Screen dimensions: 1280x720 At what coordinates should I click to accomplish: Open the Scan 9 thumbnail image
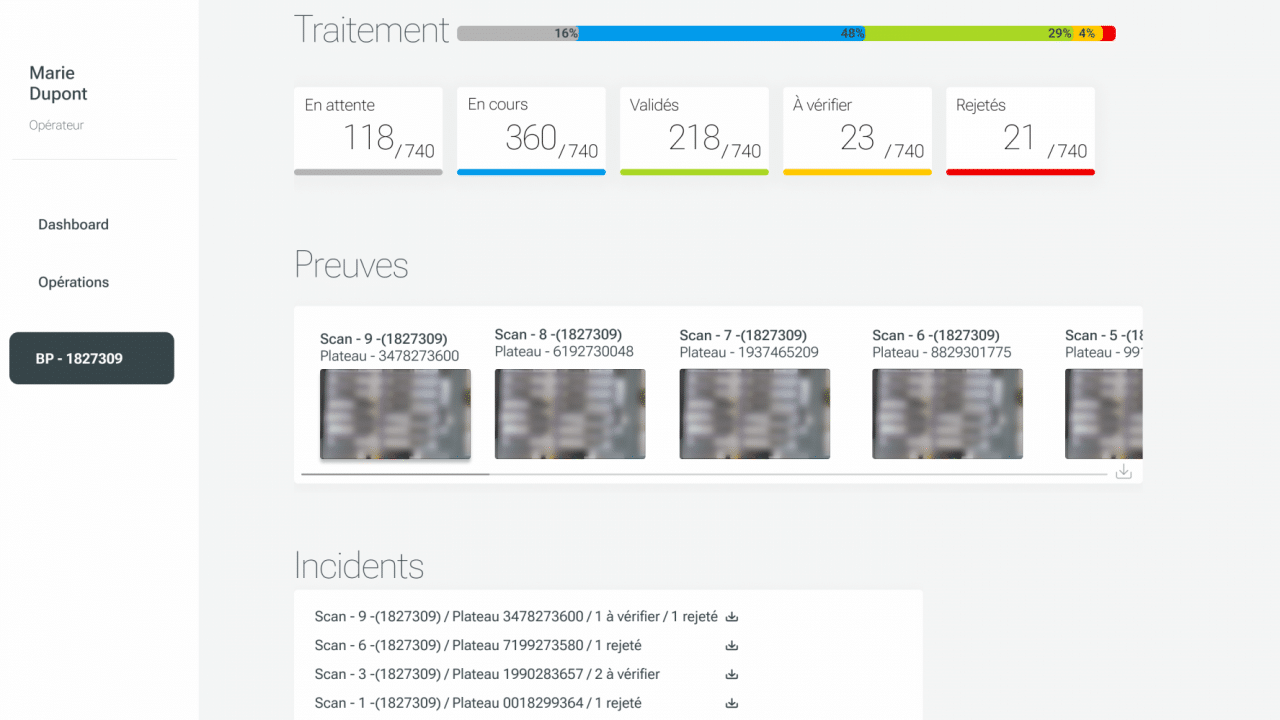click(395, 414)
